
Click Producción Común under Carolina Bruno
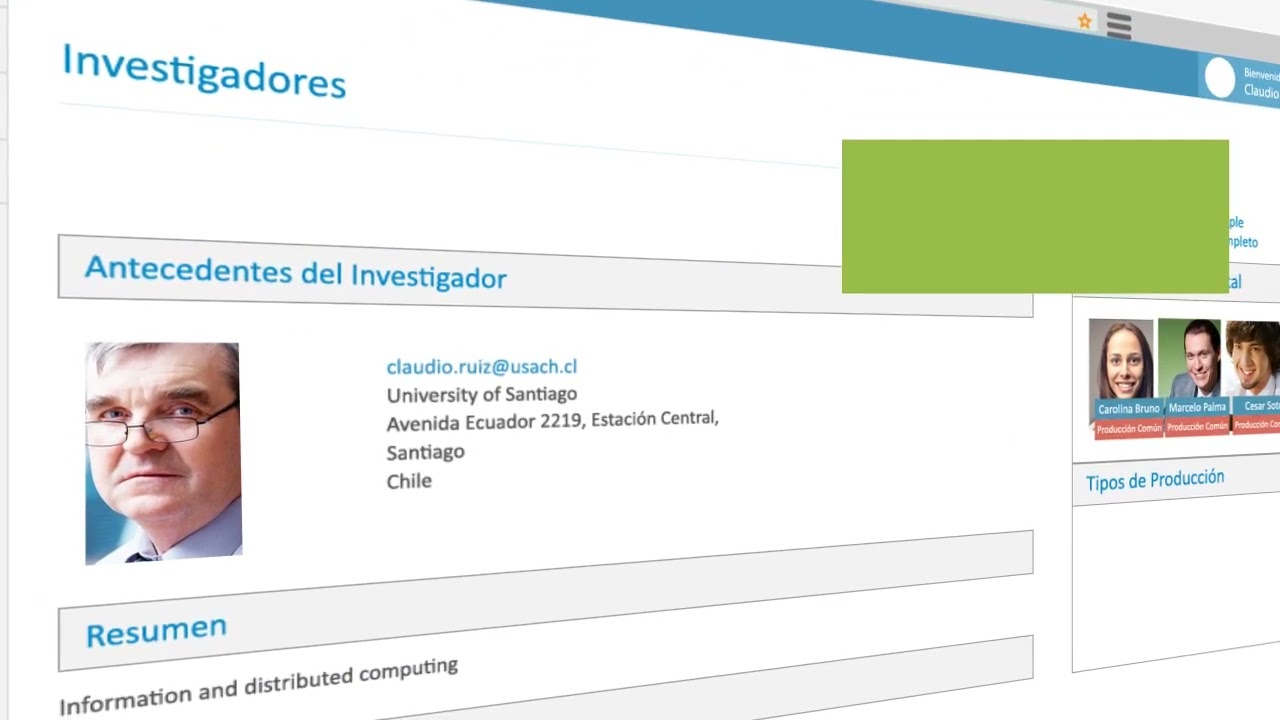coord(1128,429)
